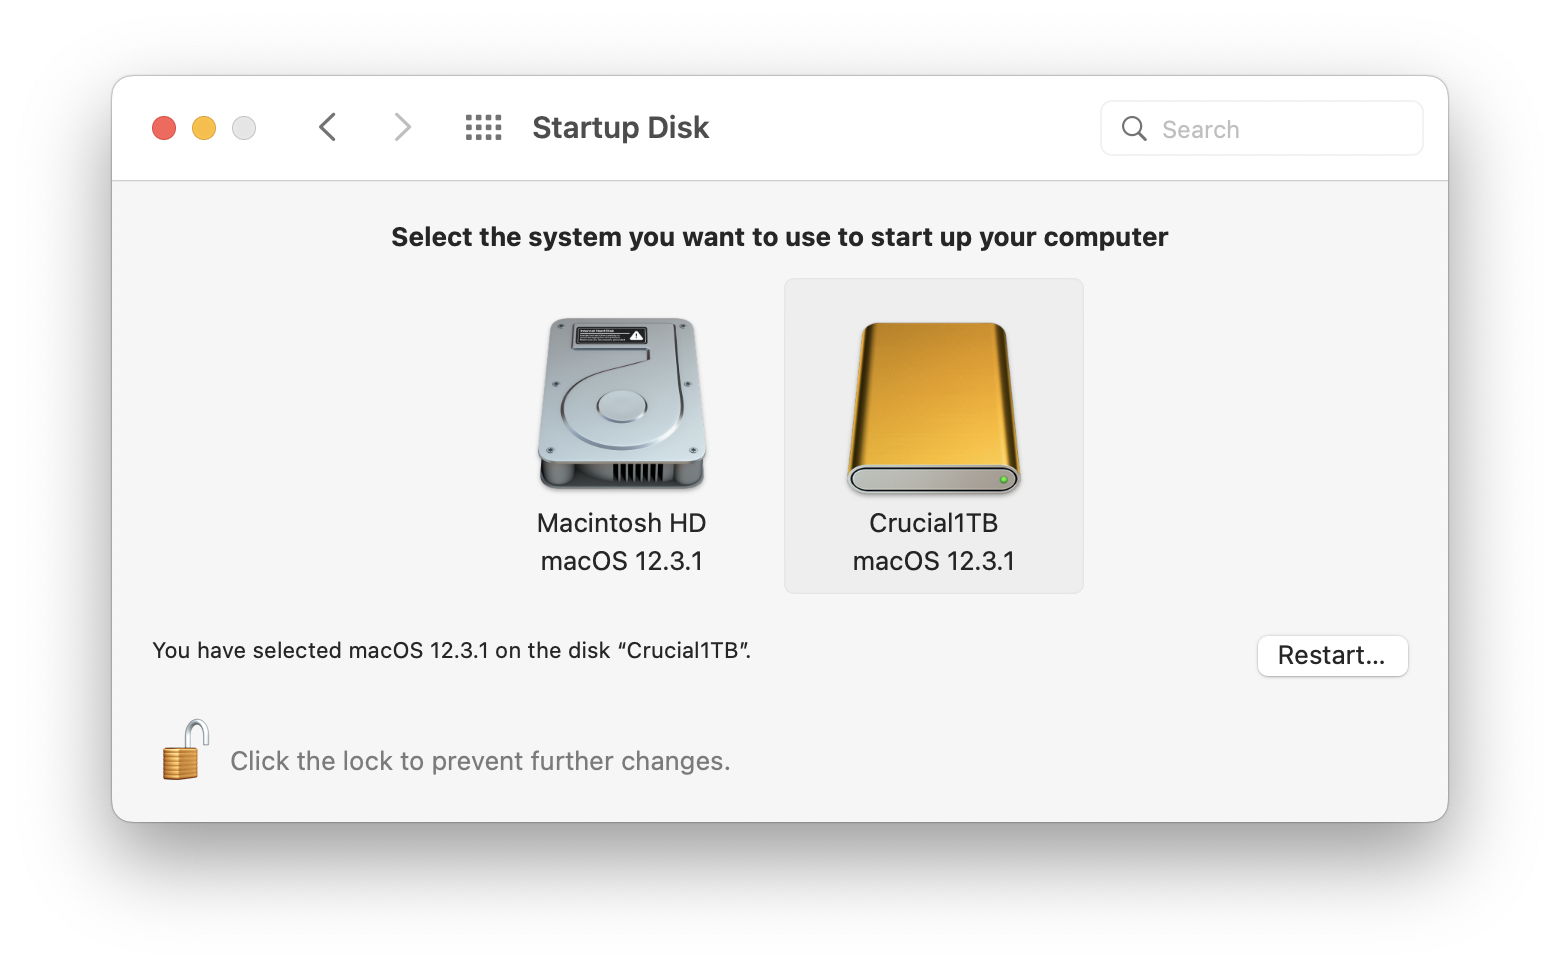
Task: Click the magnifying glass search icon
Action: point(1134,129)
